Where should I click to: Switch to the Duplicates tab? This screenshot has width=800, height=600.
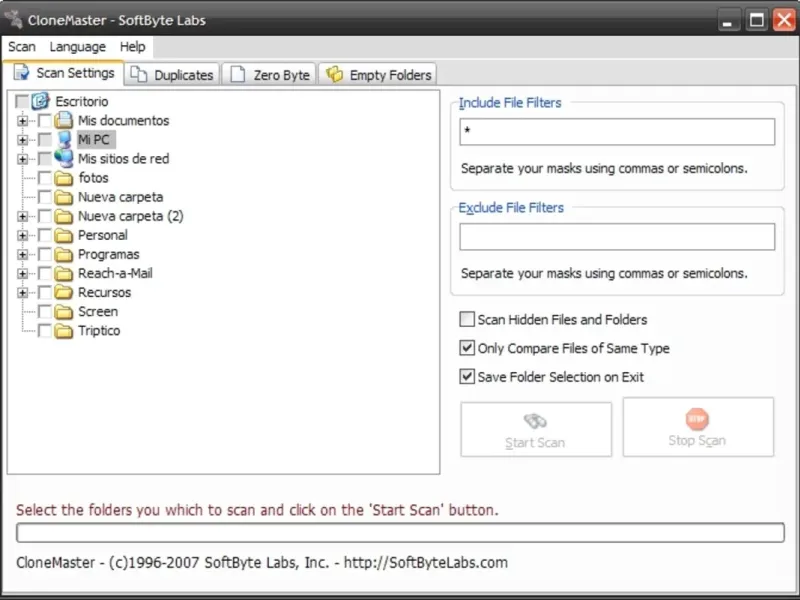click(x=172, y=74)
